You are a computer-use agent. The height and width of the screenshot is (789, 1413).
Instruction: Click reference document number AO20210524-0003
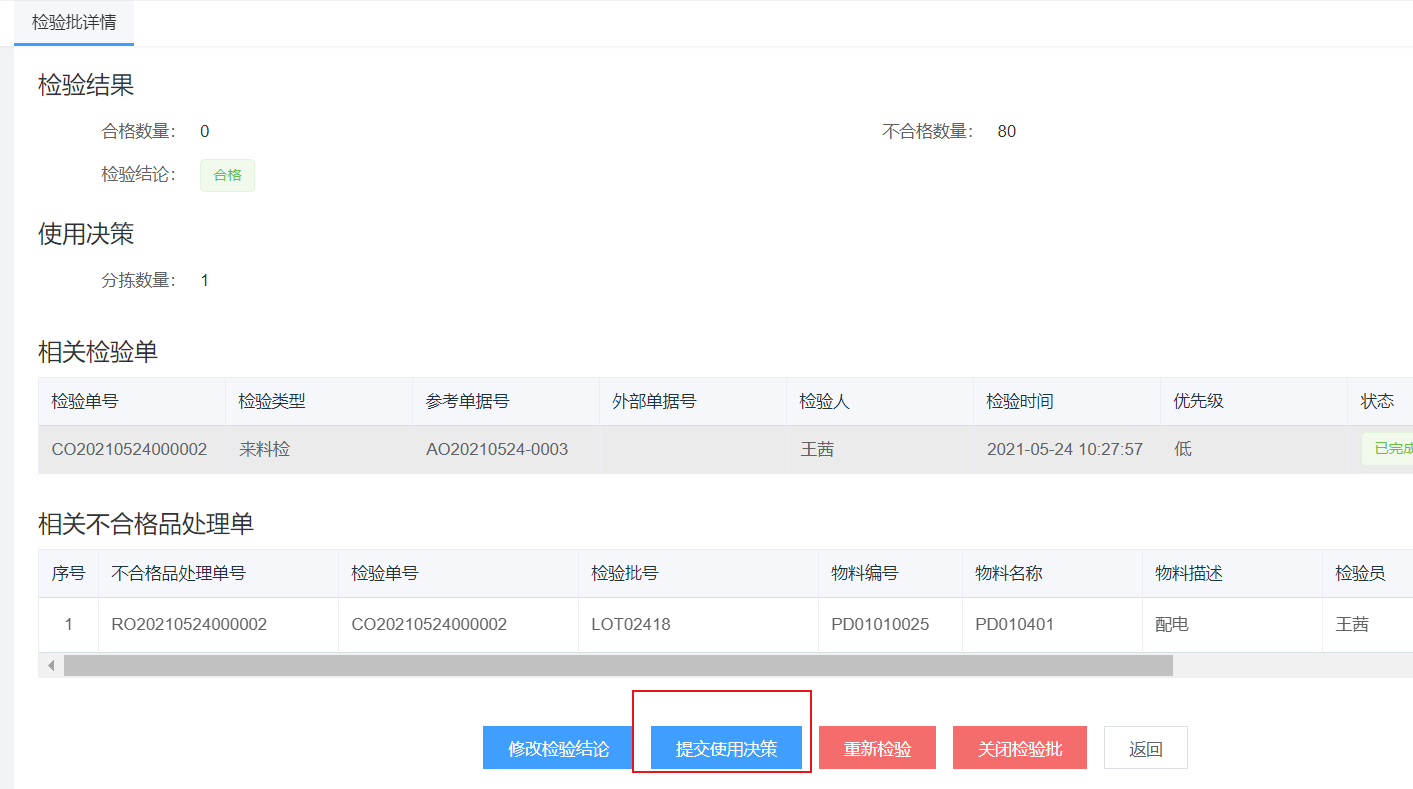click(497, 449)
